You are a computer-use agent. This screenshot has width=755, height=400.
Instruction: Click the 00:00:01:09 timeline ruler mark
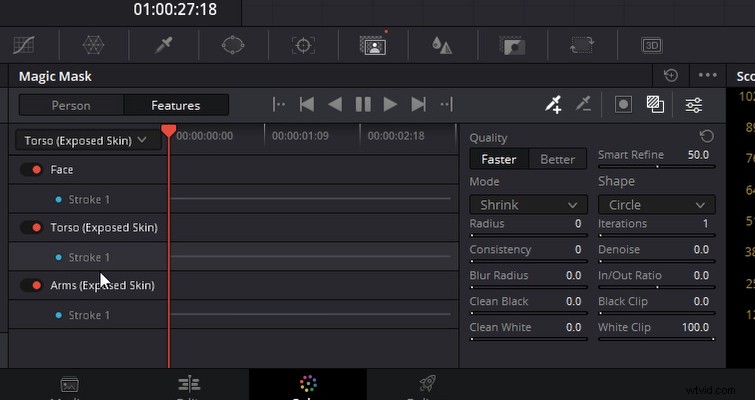[x=300, y=136]
